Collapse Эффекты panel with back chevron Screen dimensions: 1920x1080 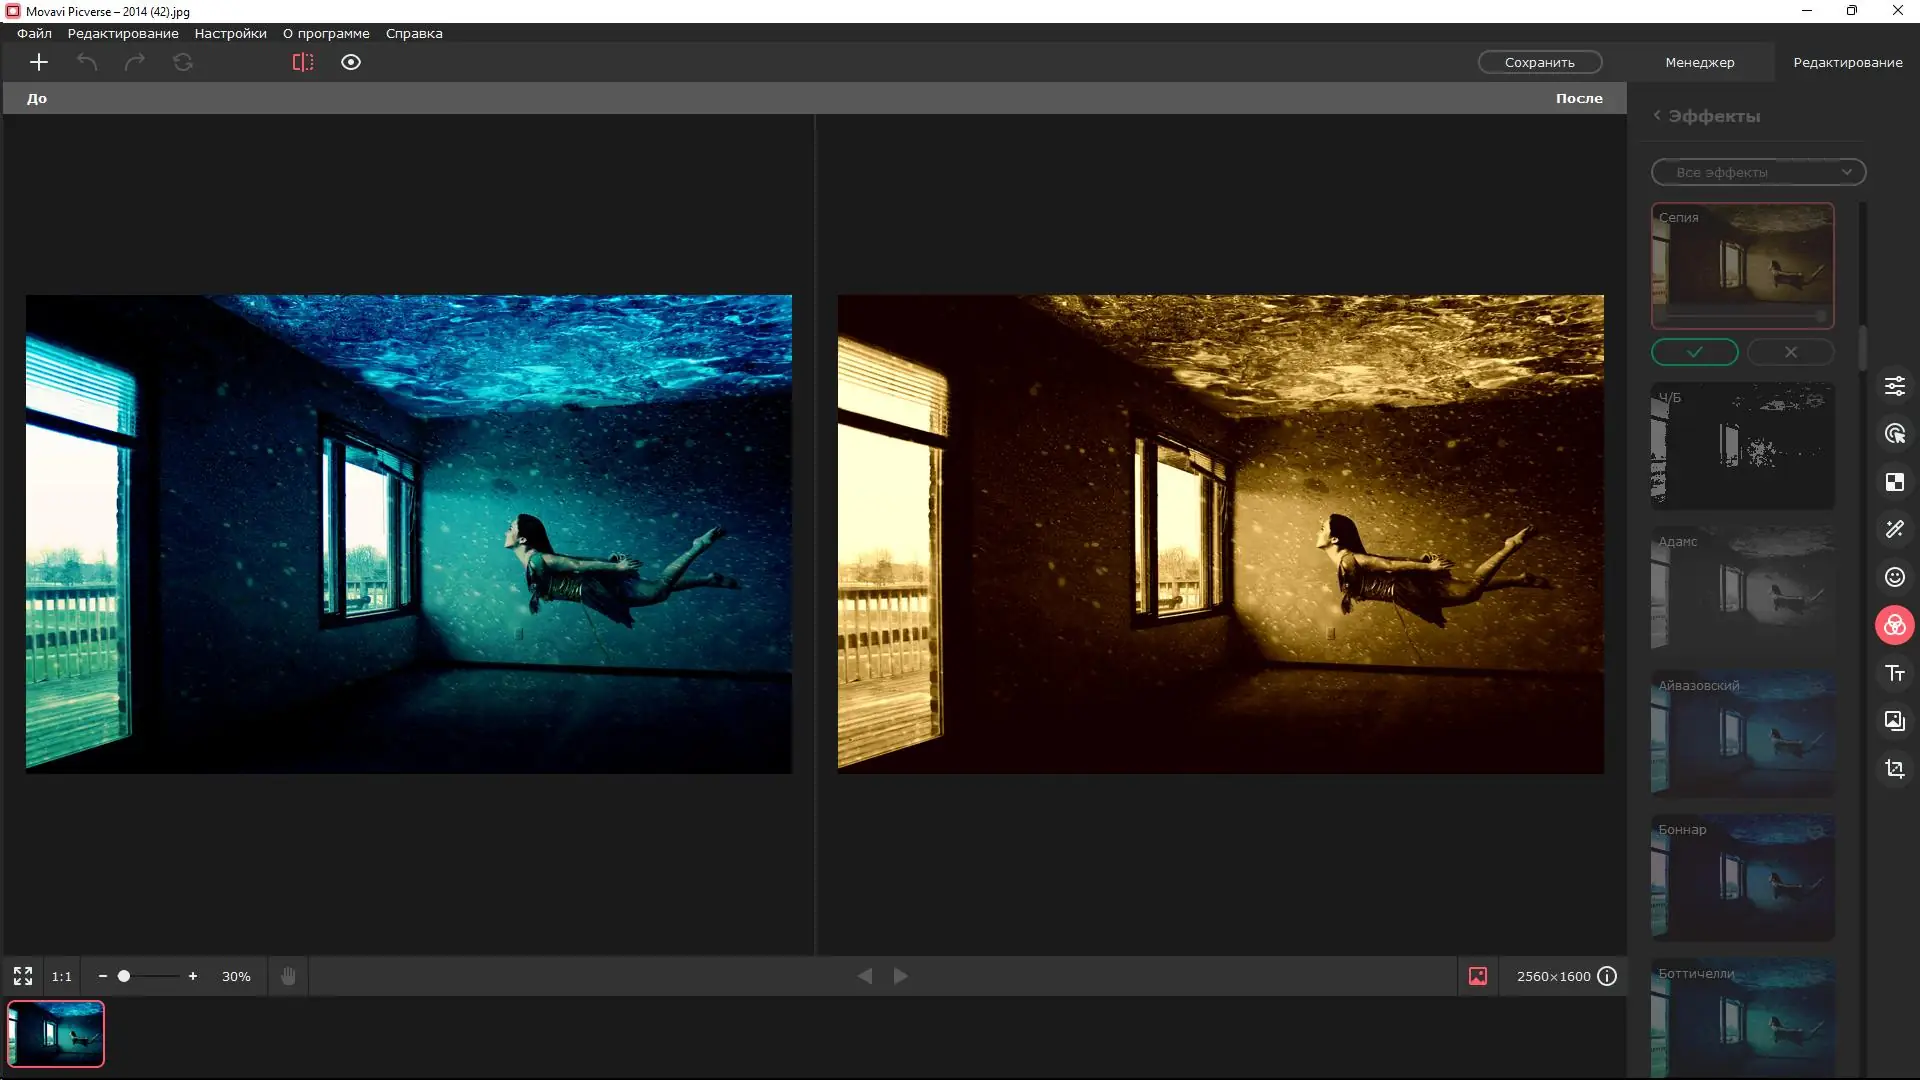pos(1657,115)
